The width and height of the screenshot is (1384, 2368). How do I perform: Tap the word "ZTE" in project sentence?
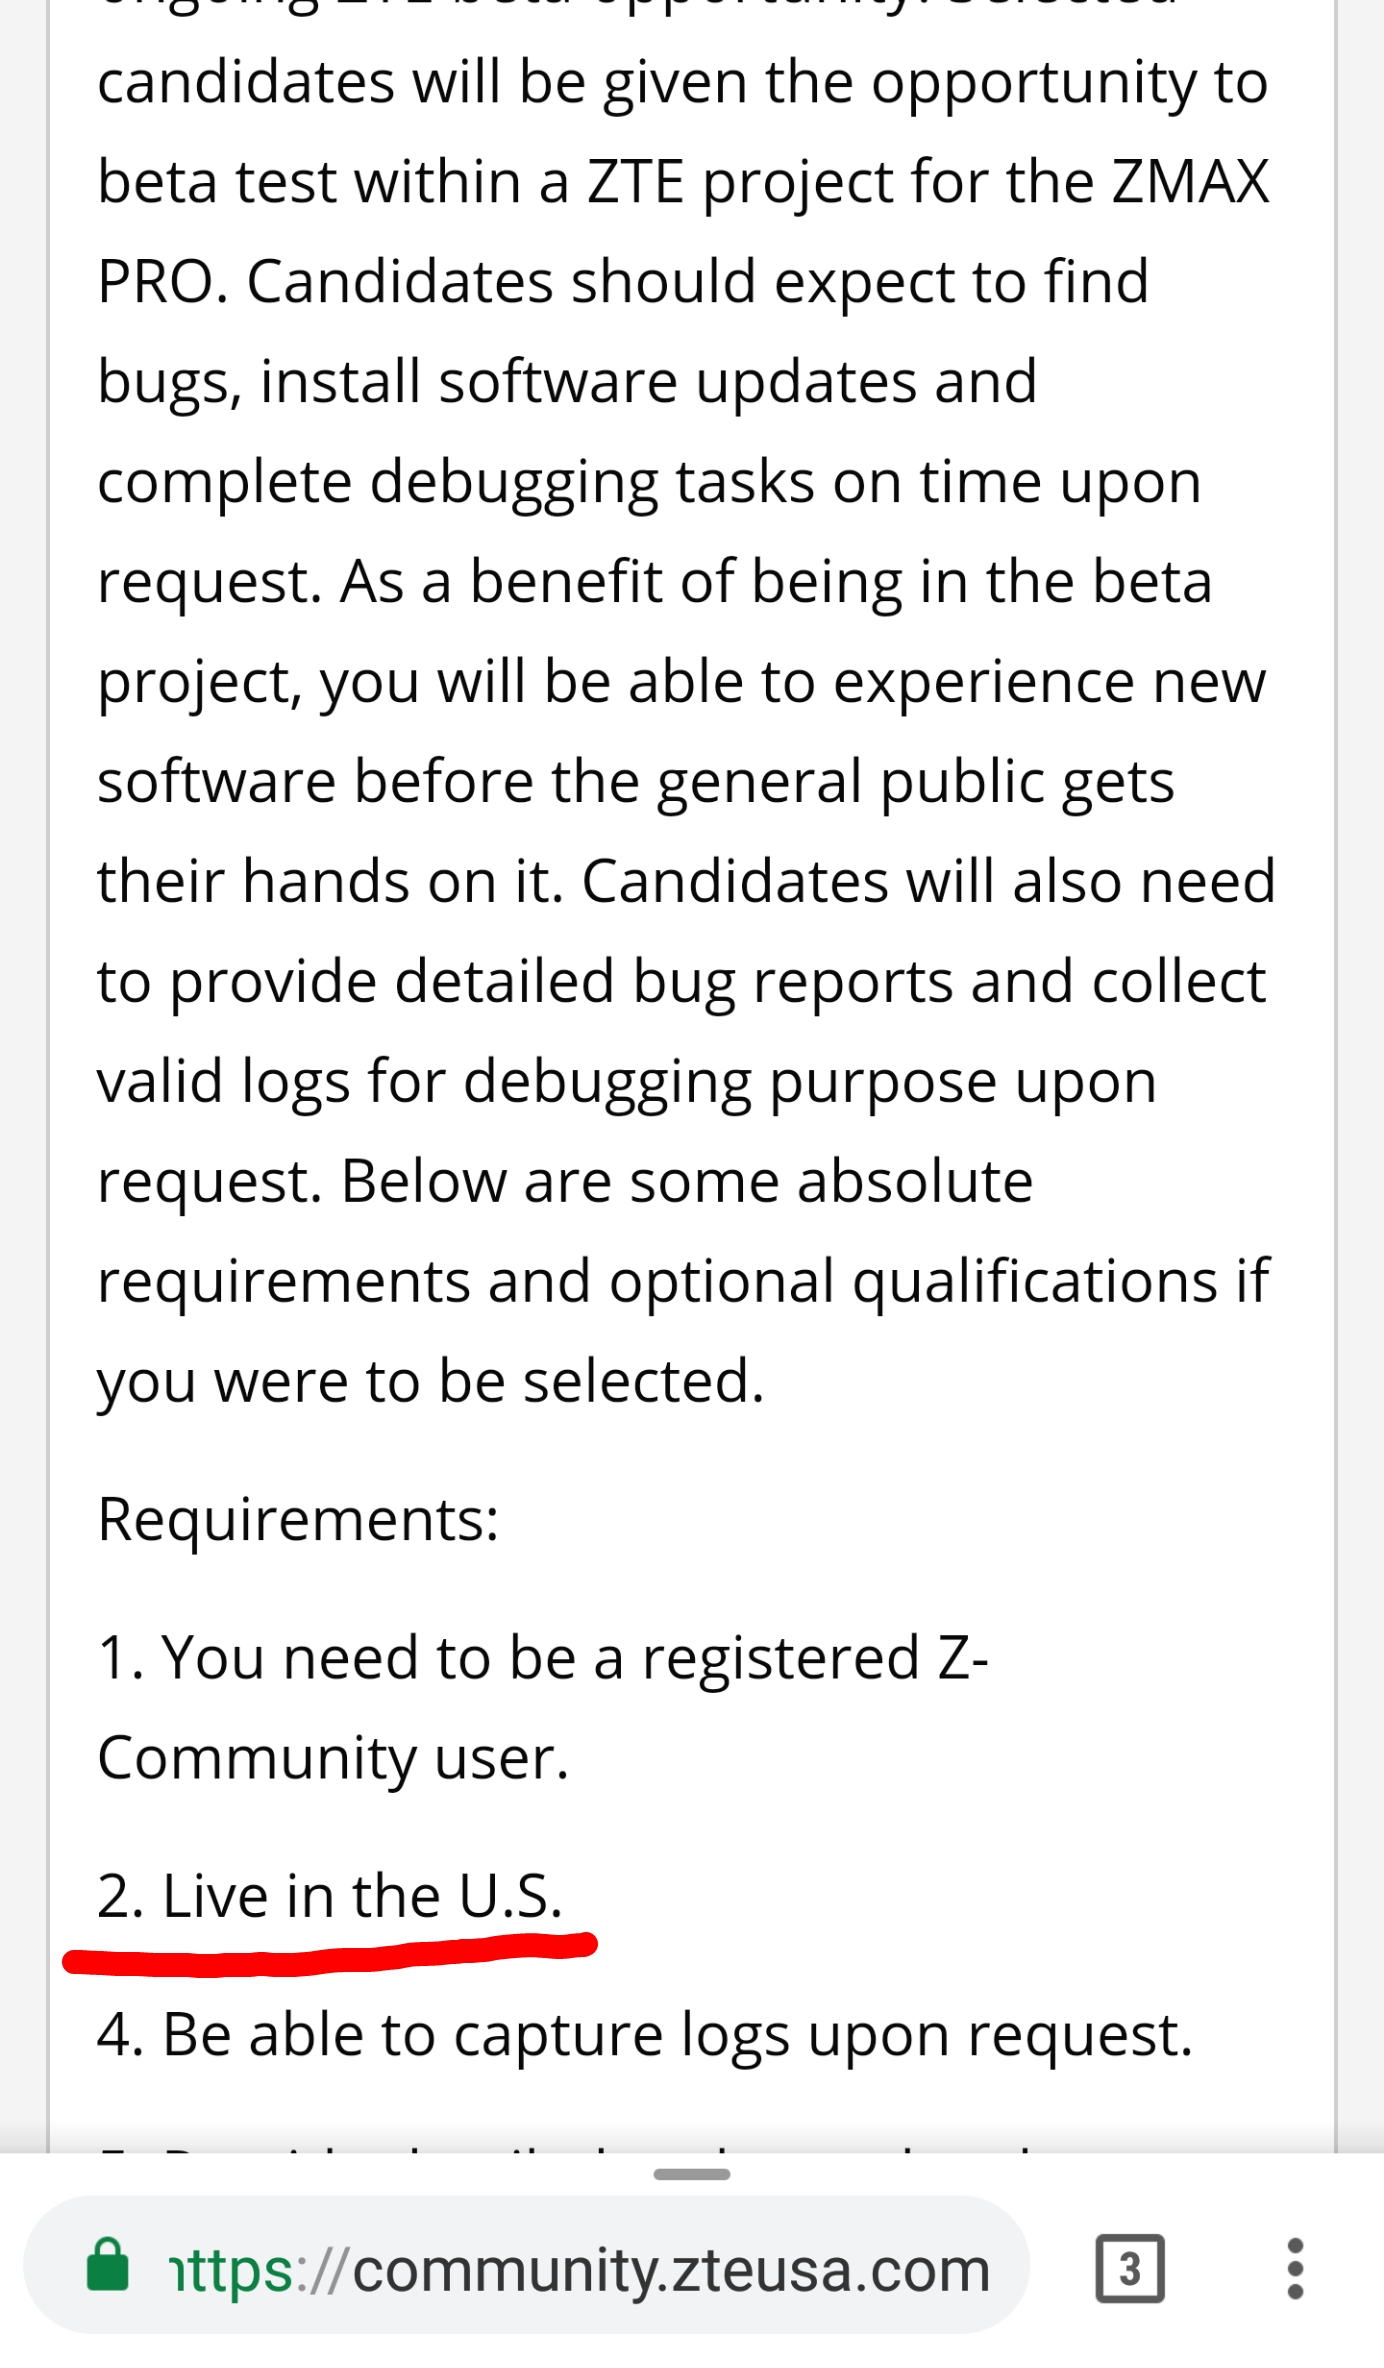pos(635,182)
